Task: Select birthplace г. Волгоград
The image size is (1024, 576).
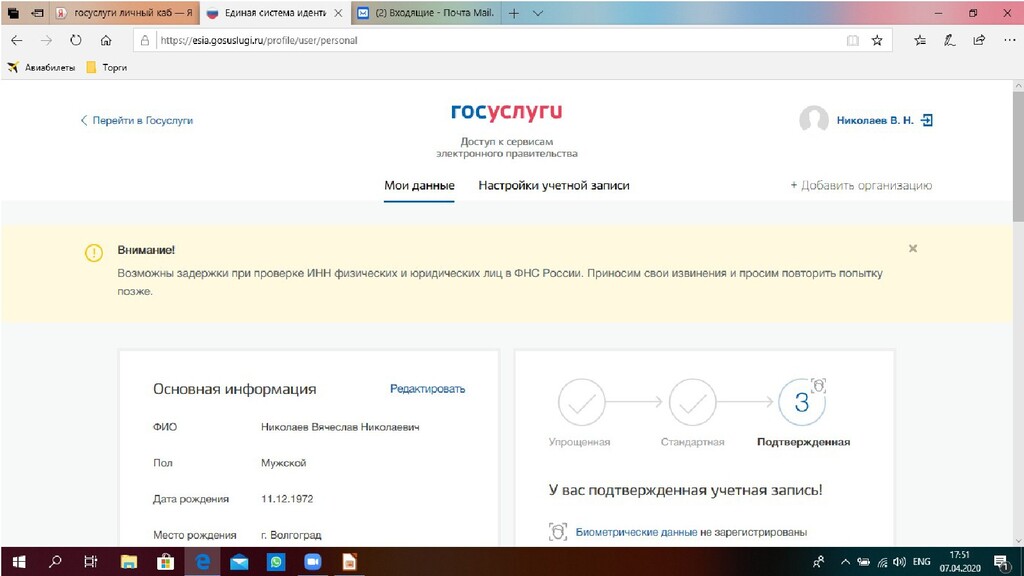Action: pyautogui.click(x=291, y=535)
